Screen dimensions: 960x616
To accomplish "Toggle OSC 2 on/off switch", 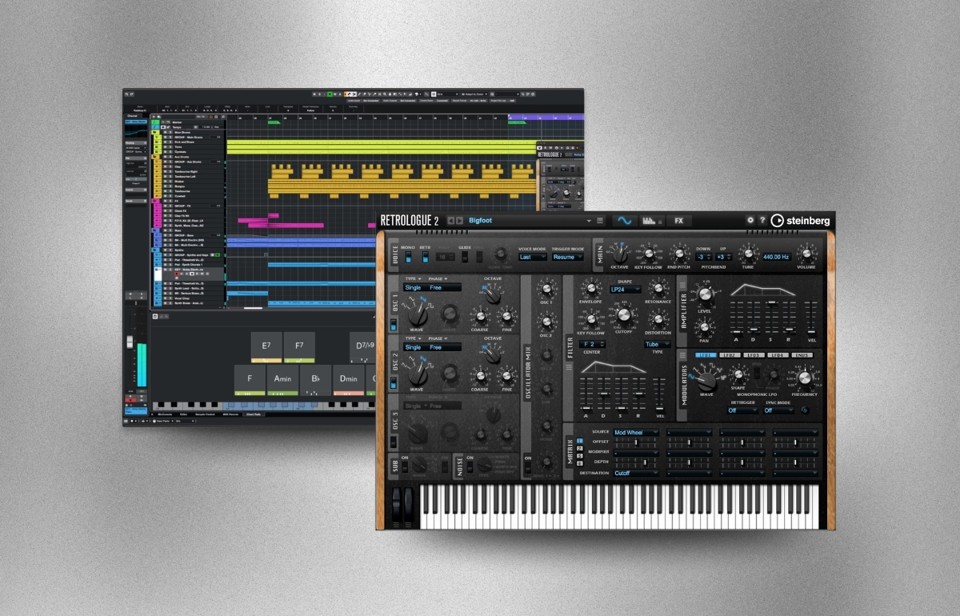I will [x=393, y=383].
